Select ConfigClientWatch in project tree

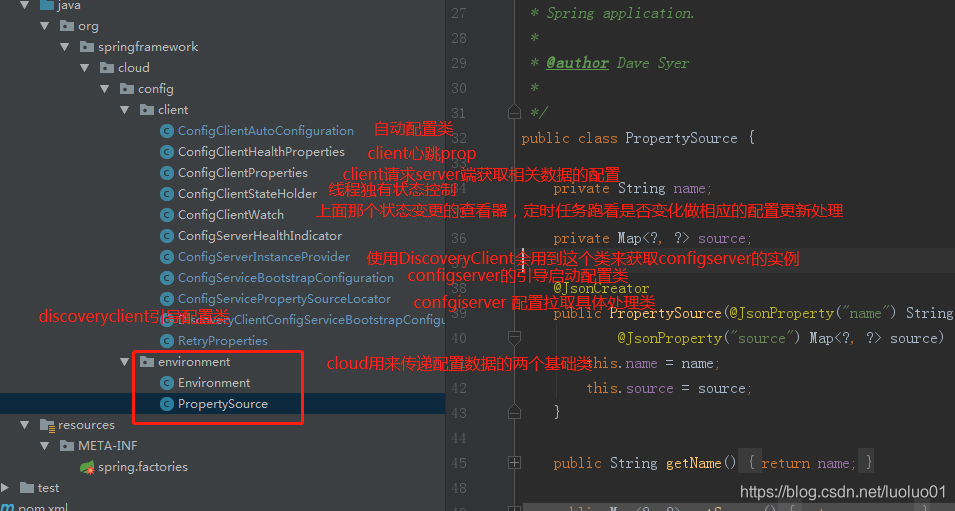click(x=231, y=215)
